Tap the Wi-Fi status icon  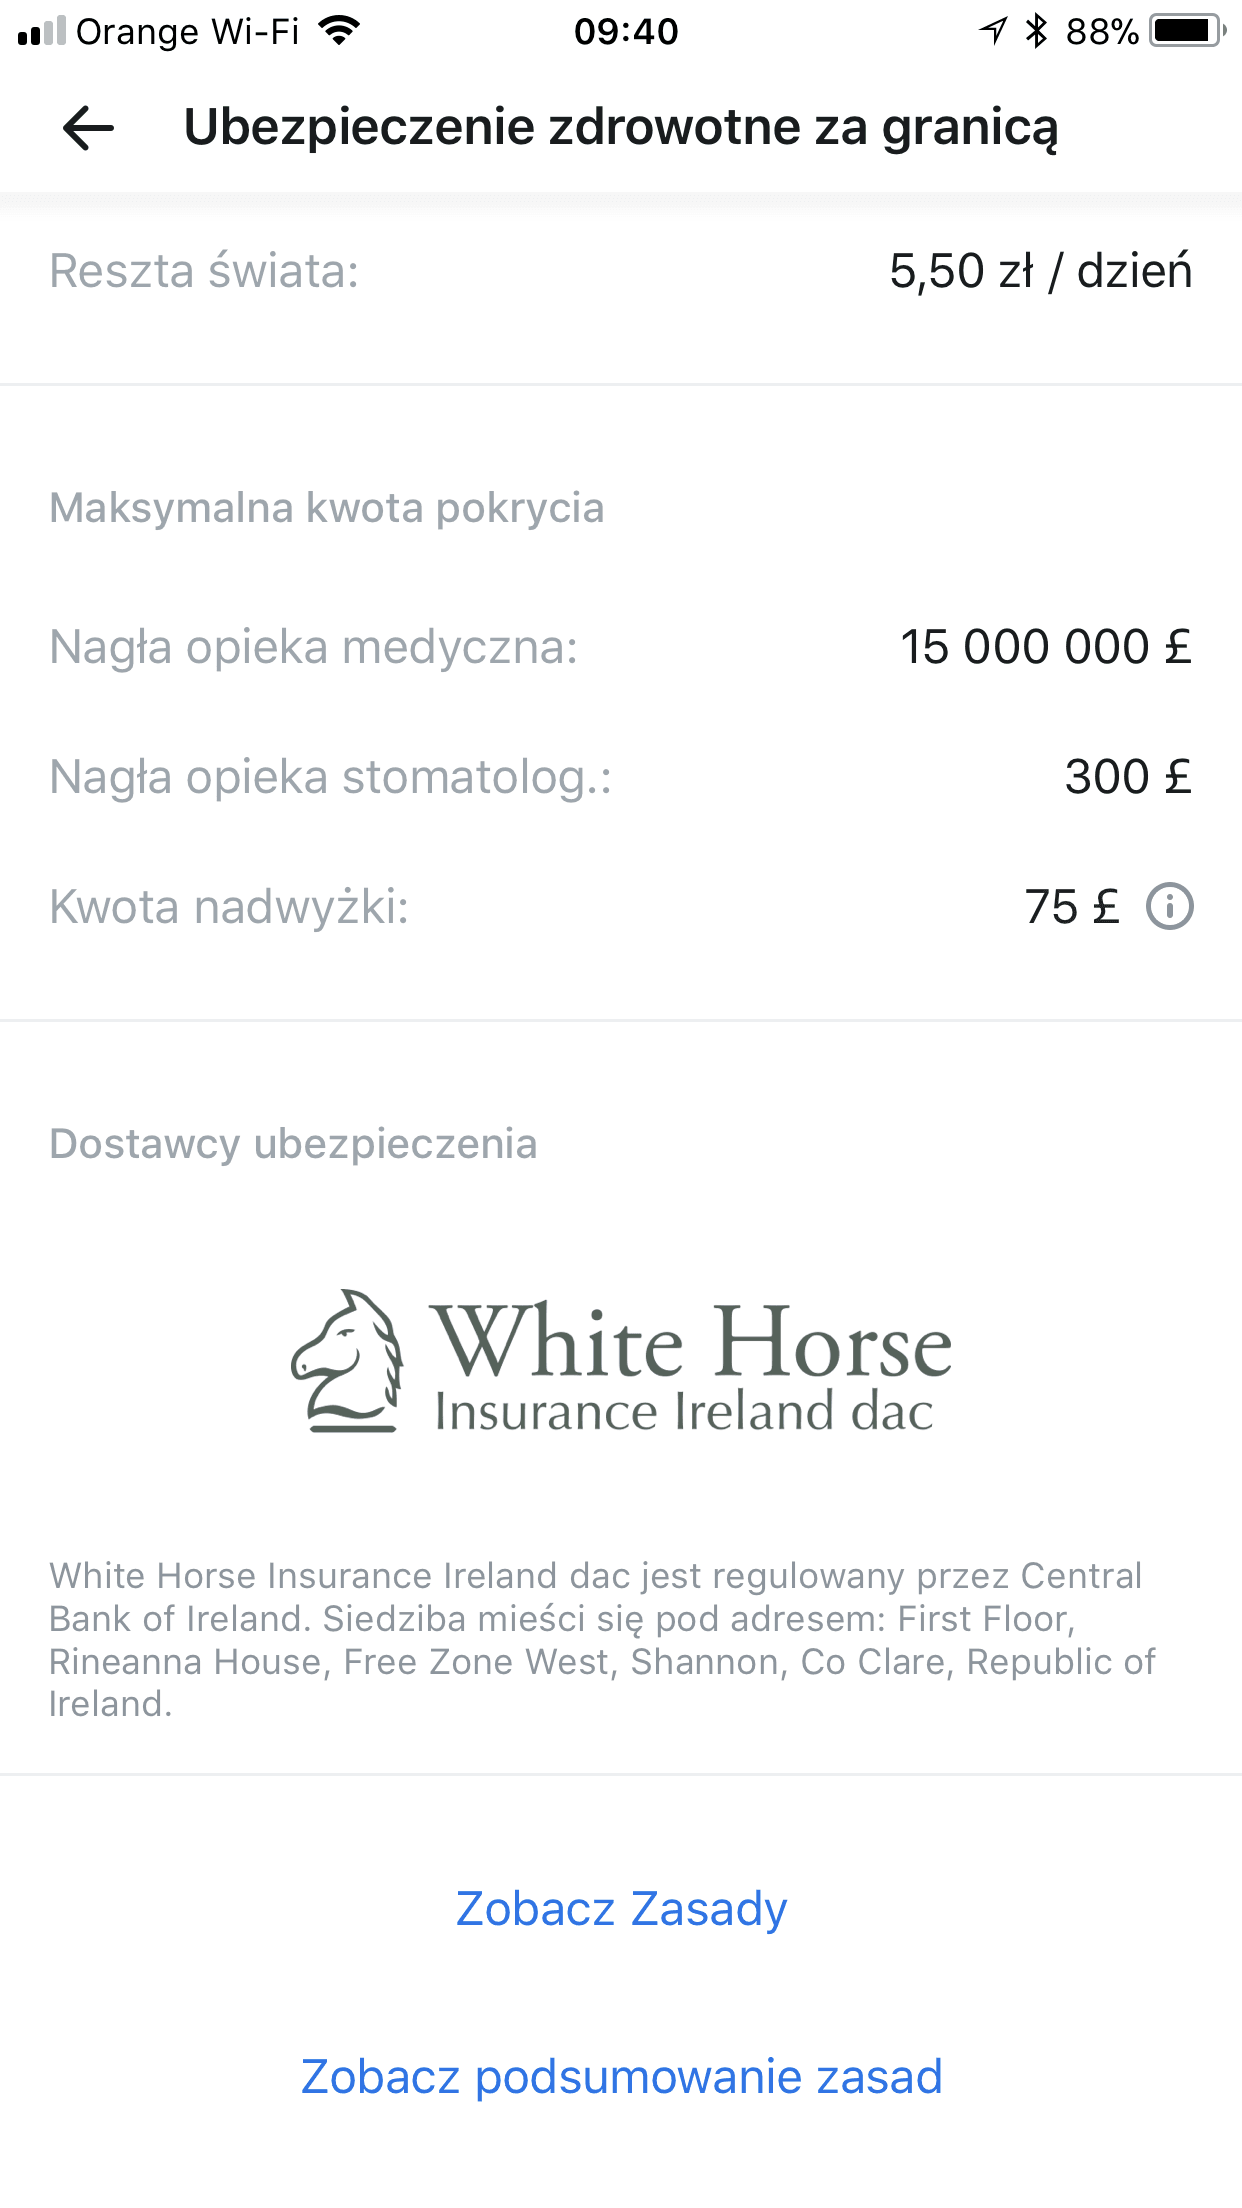339,31
